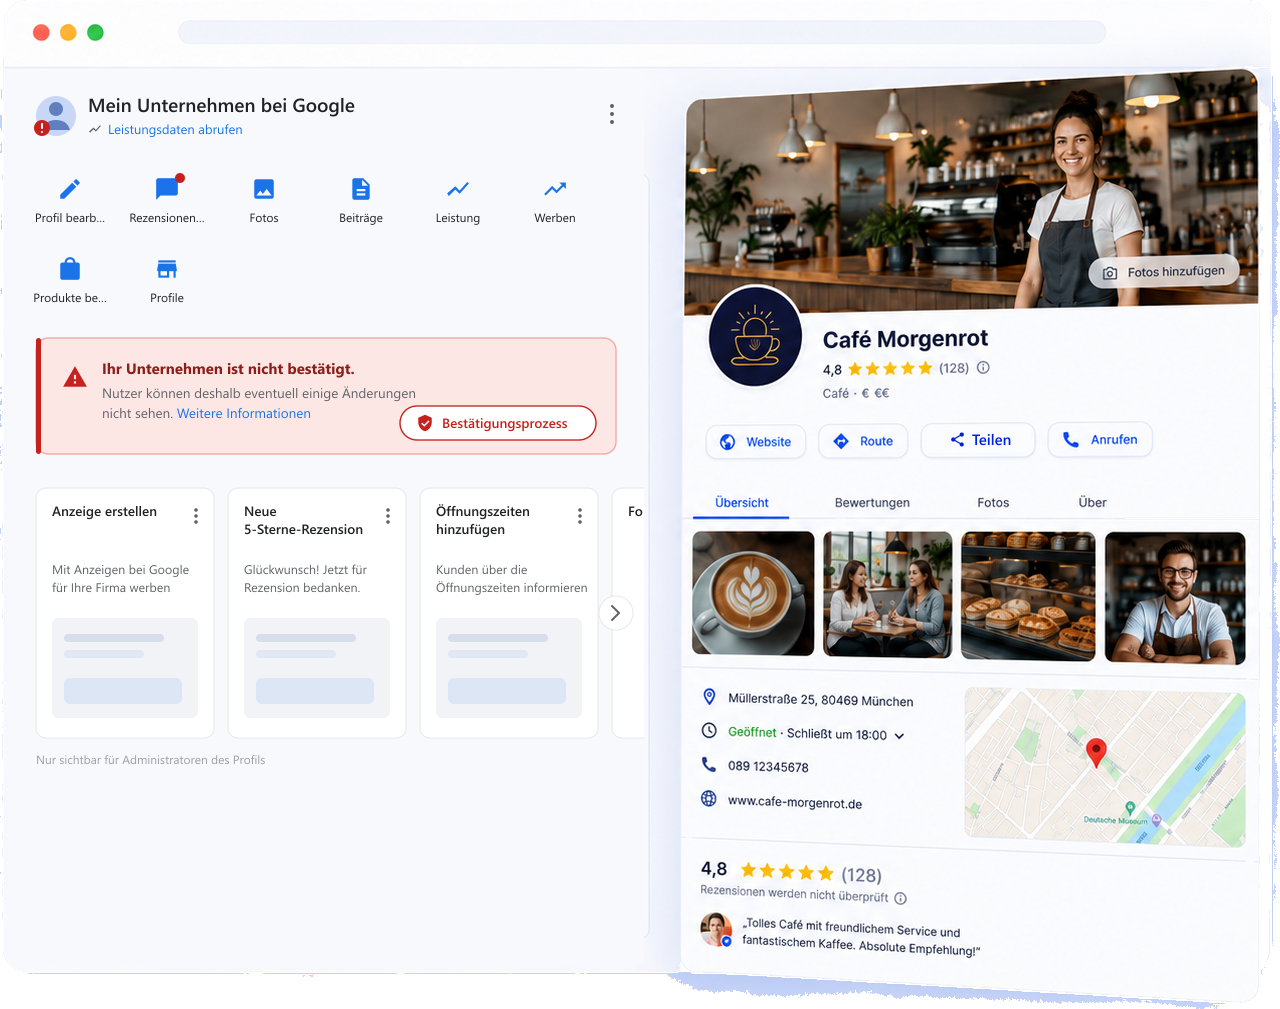Open the Werben trending arrow icon
The height and width of the screenshot is (1009, 1280).
pos(555,189)
